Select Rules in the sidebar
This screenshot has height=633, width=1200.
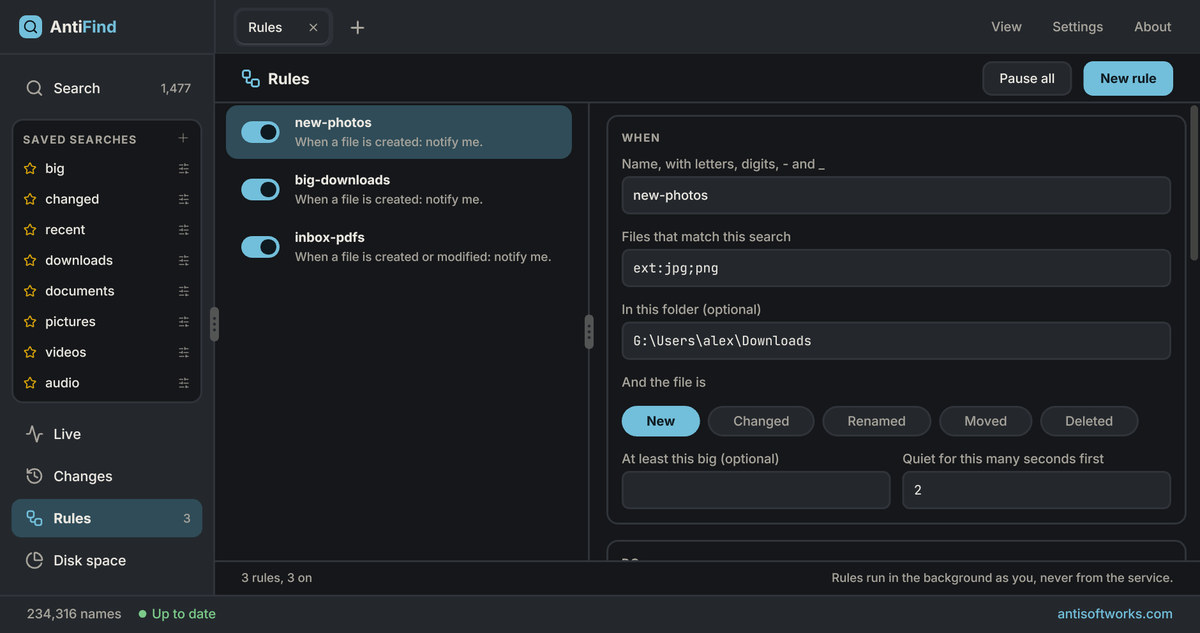pyautogui.click(x=107, y=518)
